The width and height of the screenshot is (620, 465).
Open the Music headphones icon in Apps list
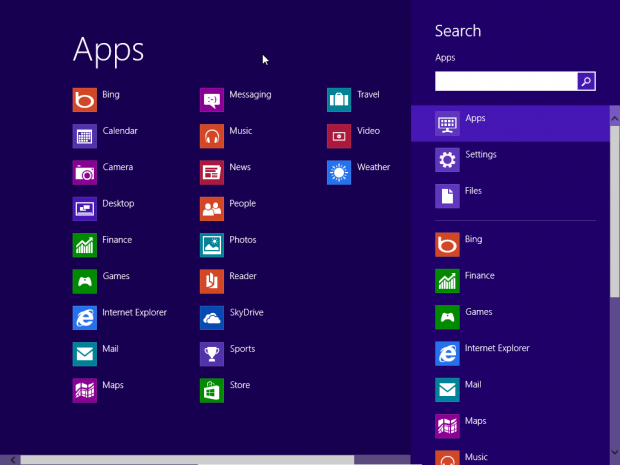(212, 136)
